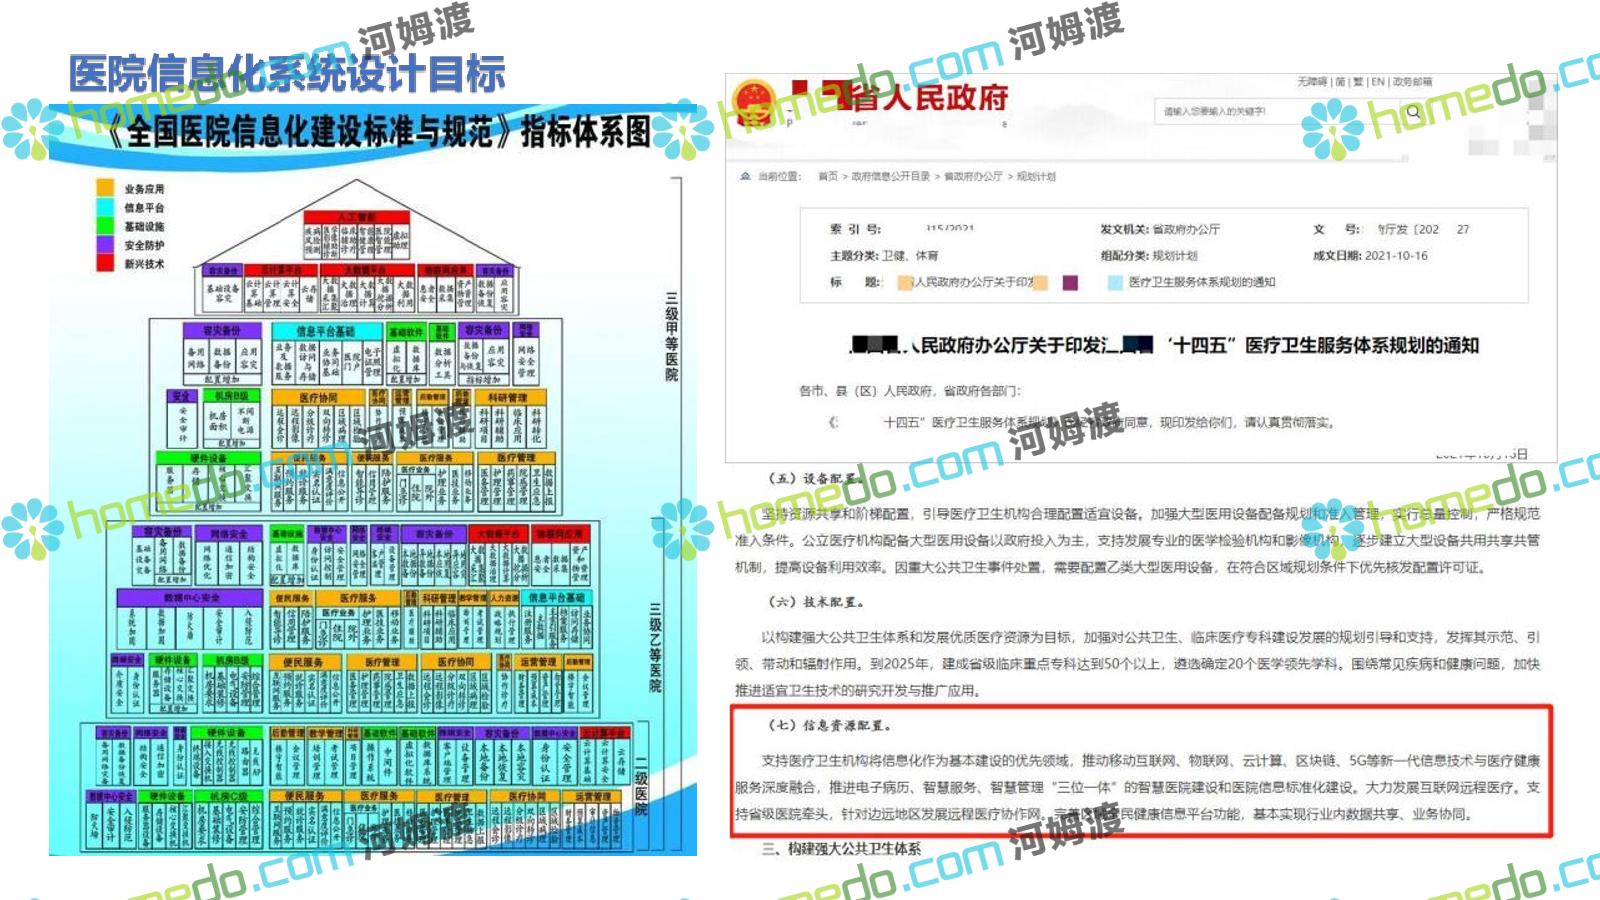This screenshot has width=1600, height=900.
Task: Click the red 人工智能 roof block
Action: pyautogui.click(x=357, y=217)
